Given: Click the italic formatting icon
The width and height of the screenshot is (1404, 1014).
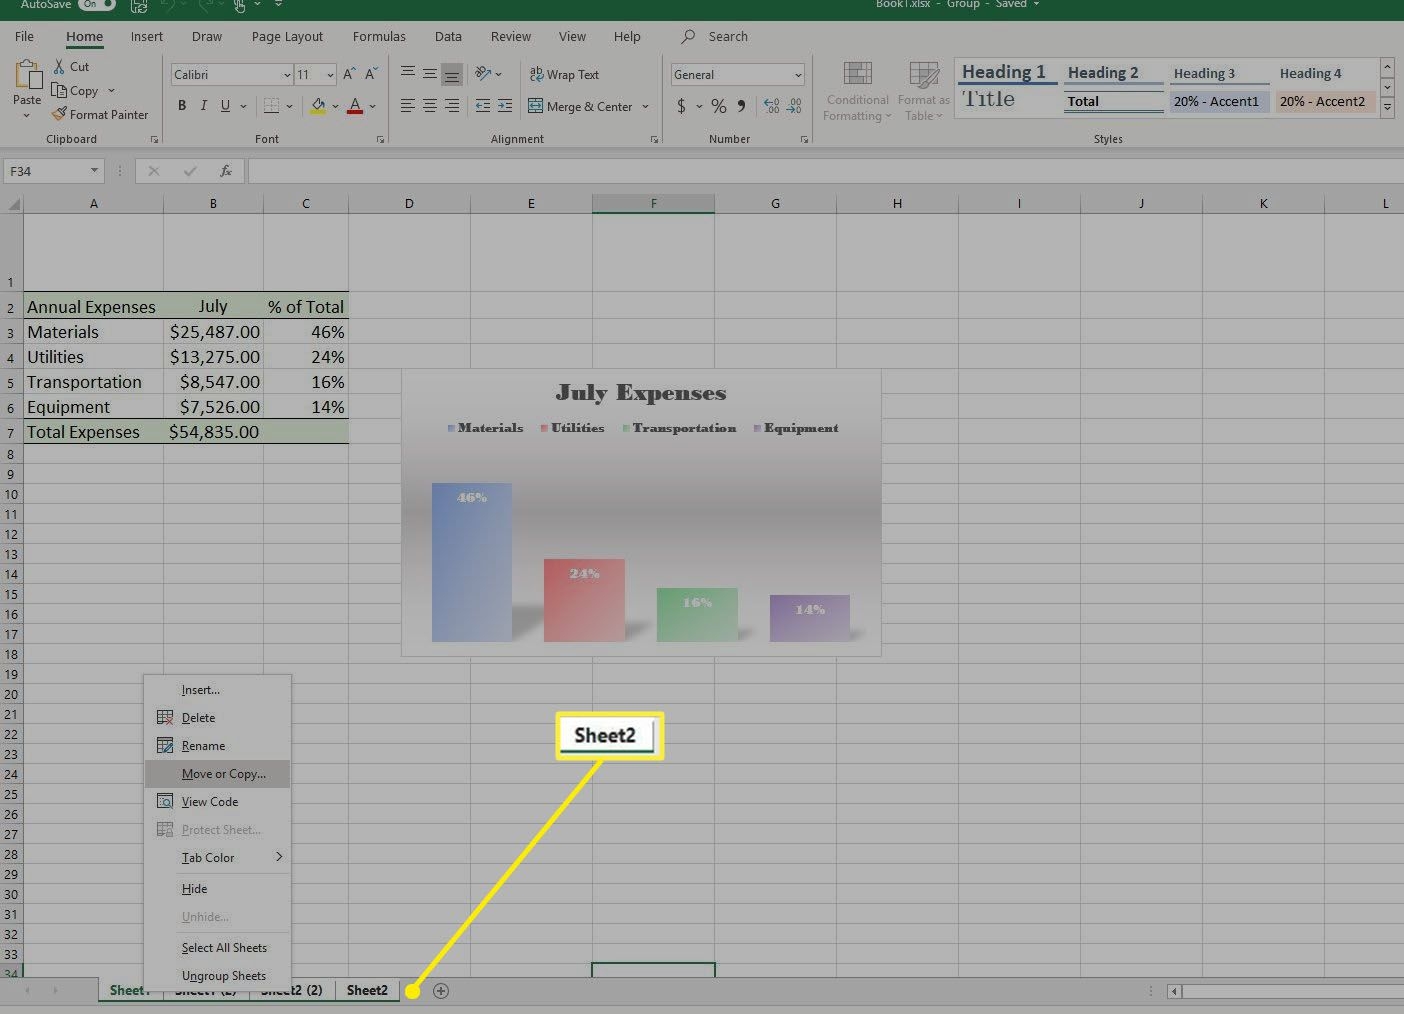Looking at the screenshot, I should pyautogui.click(x=204, y=106).
